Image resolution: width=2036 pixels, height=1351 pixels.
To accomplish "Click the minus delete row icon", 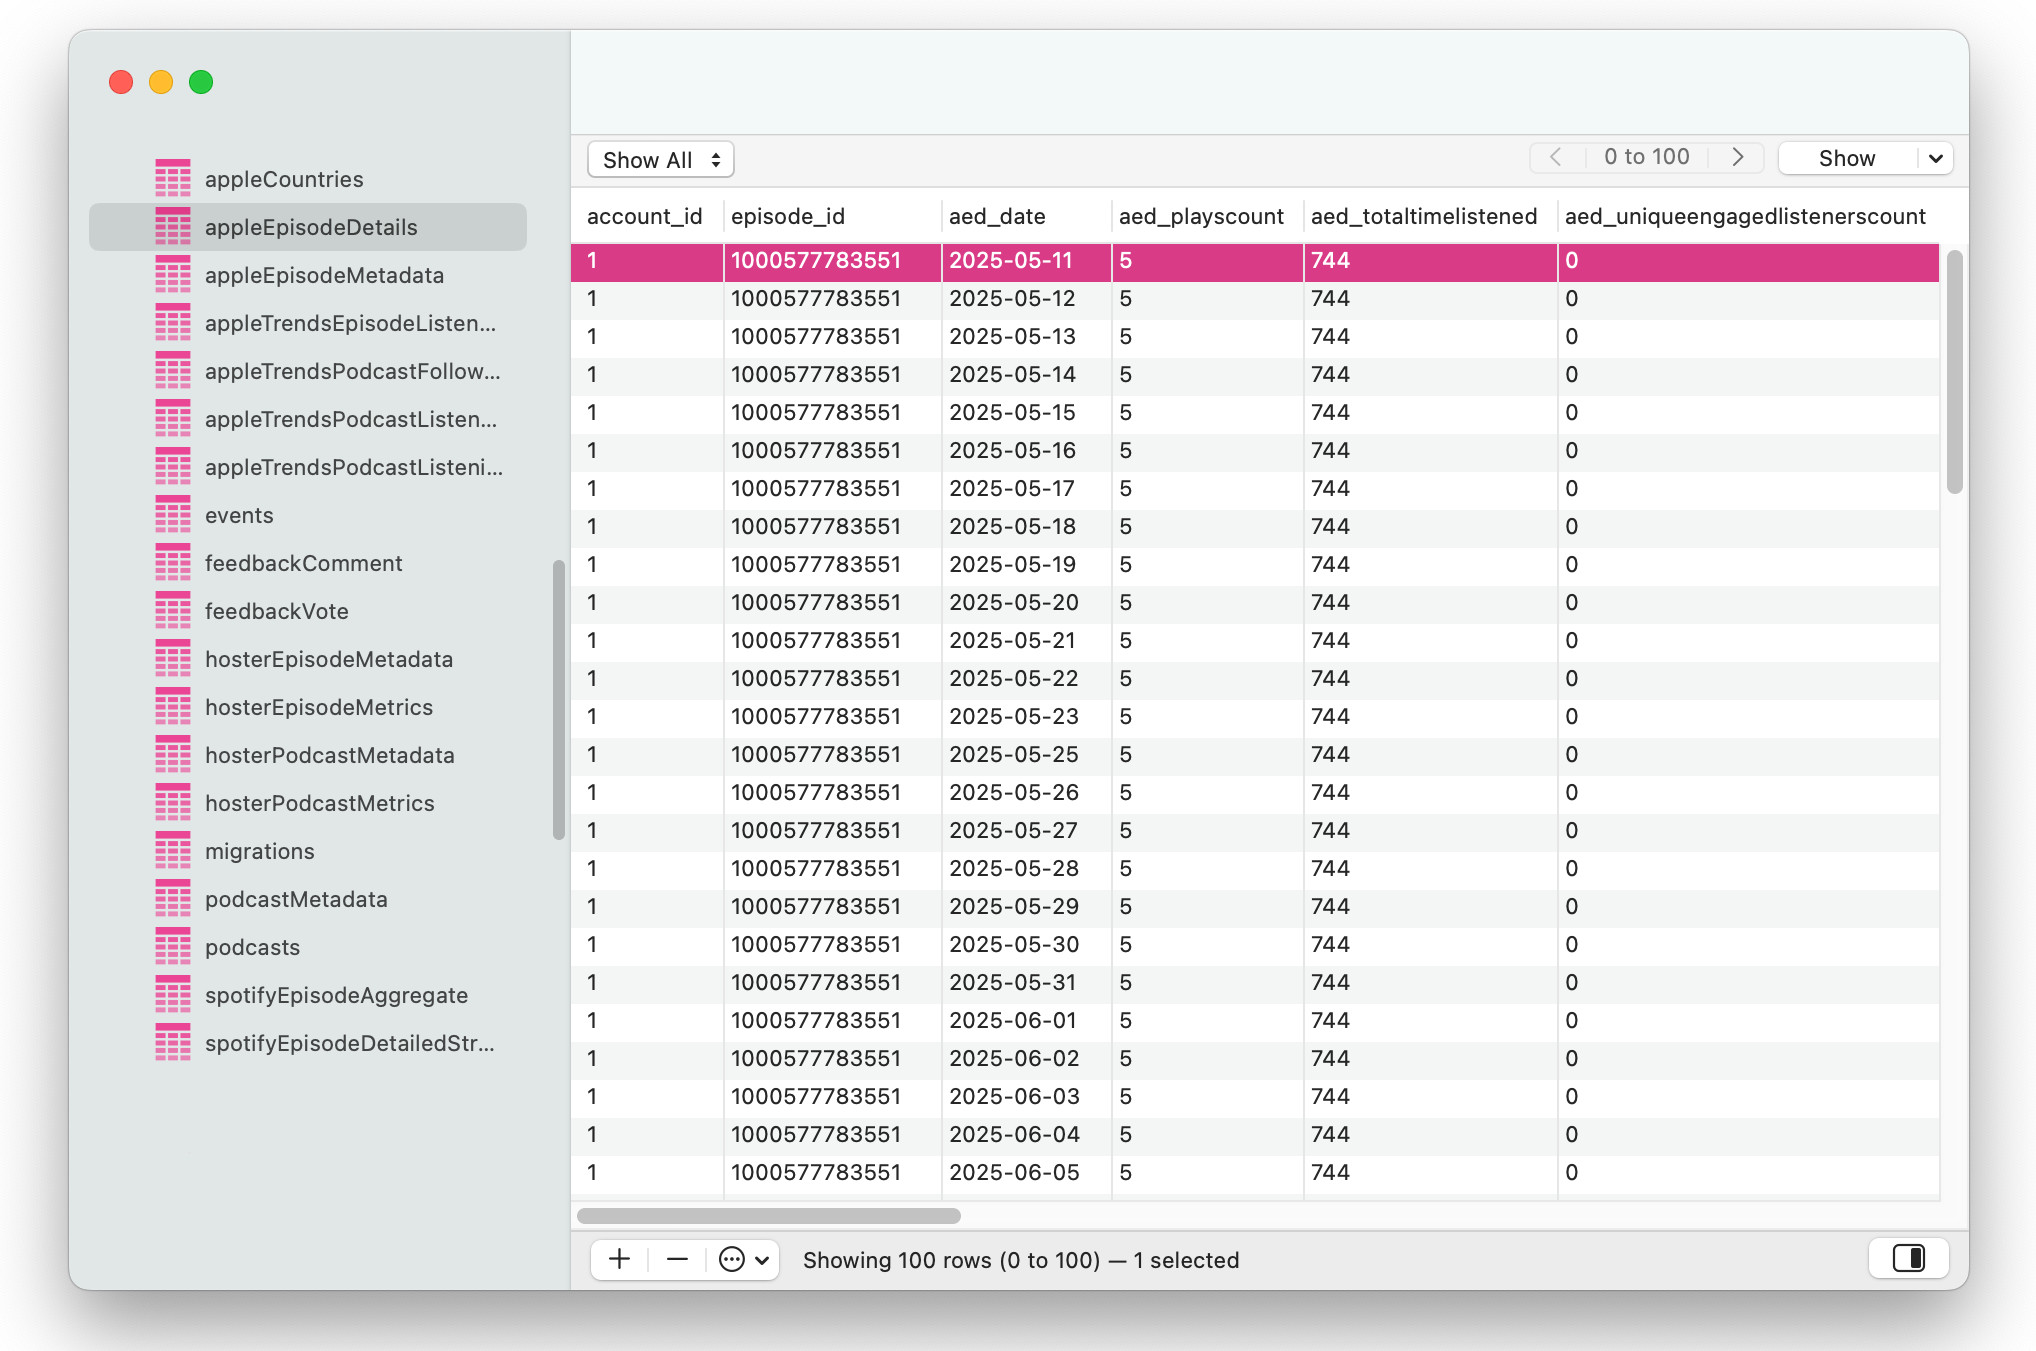I will point(677,1259).
